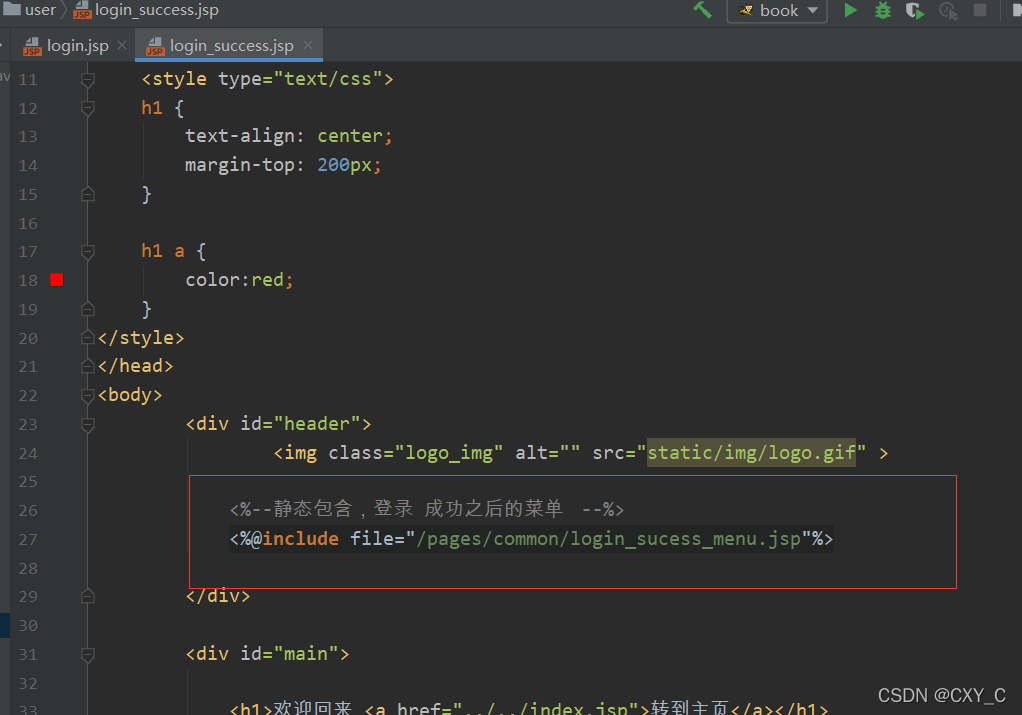Click the red color swatch on line 18
Image resolution: width=1022 pixels, height=715 pixels.
57,280
